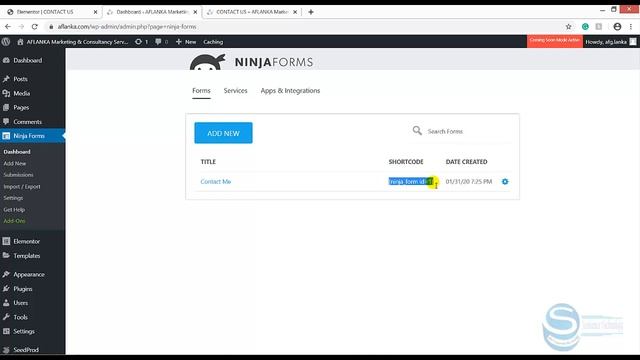Open Caching menu in admin bar
This screenshot has width=640, height=360.
213,42
